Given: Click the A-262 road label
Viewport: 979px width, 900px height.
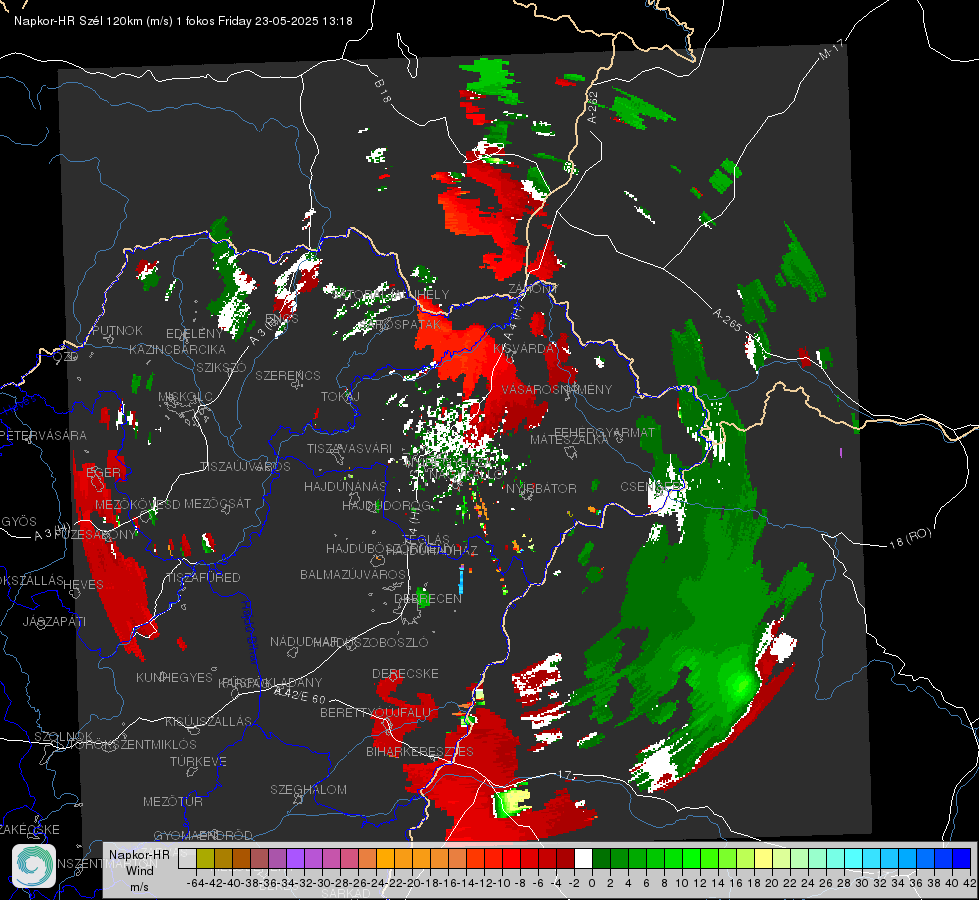Looking at the screenshot, I should 593,107.
